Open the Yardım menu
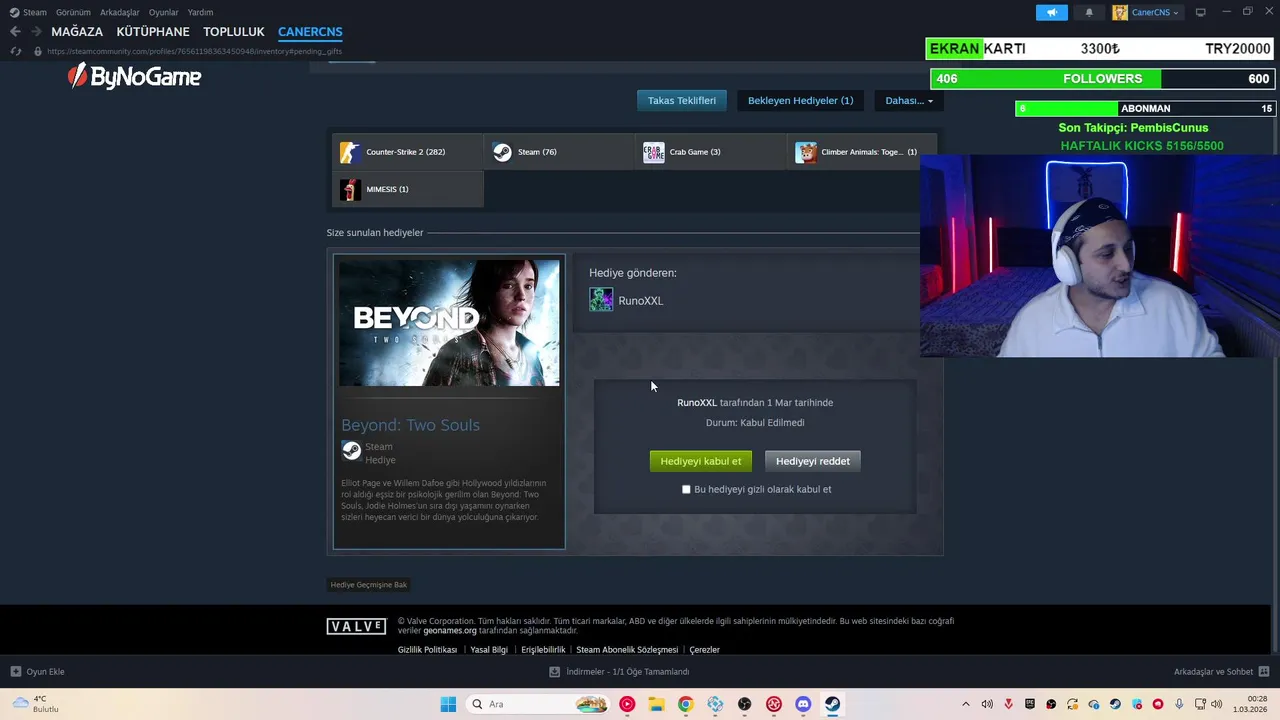Image resolution: width=1280 pixels, height=720 pixels. (200, 13)
